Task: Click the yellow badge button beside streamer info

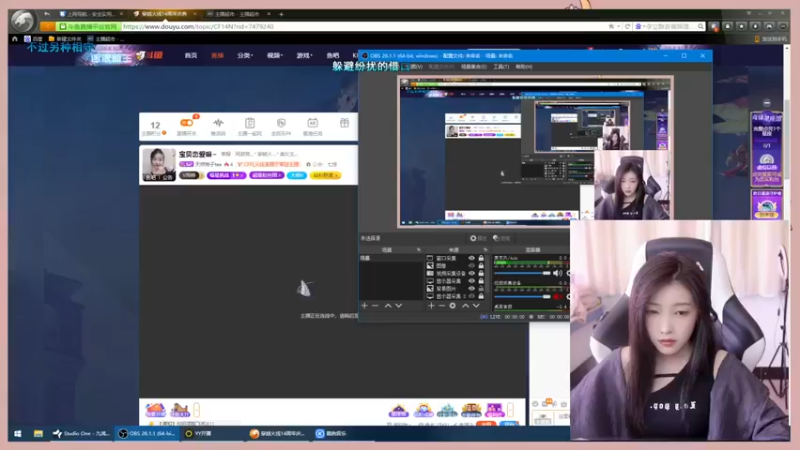Action: click(326, 176)
